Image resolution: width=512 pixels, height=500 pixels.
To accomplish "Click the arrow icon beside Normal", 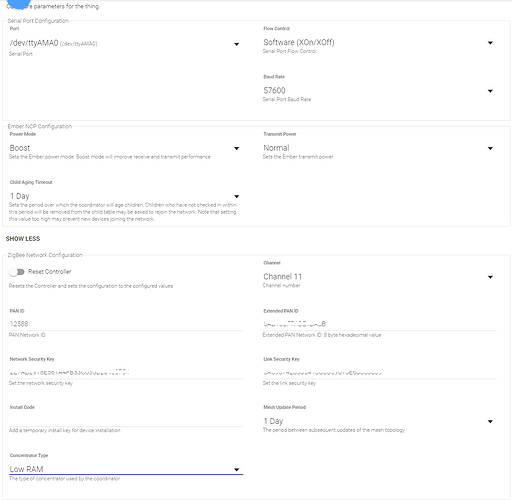I will click(490, 148).
